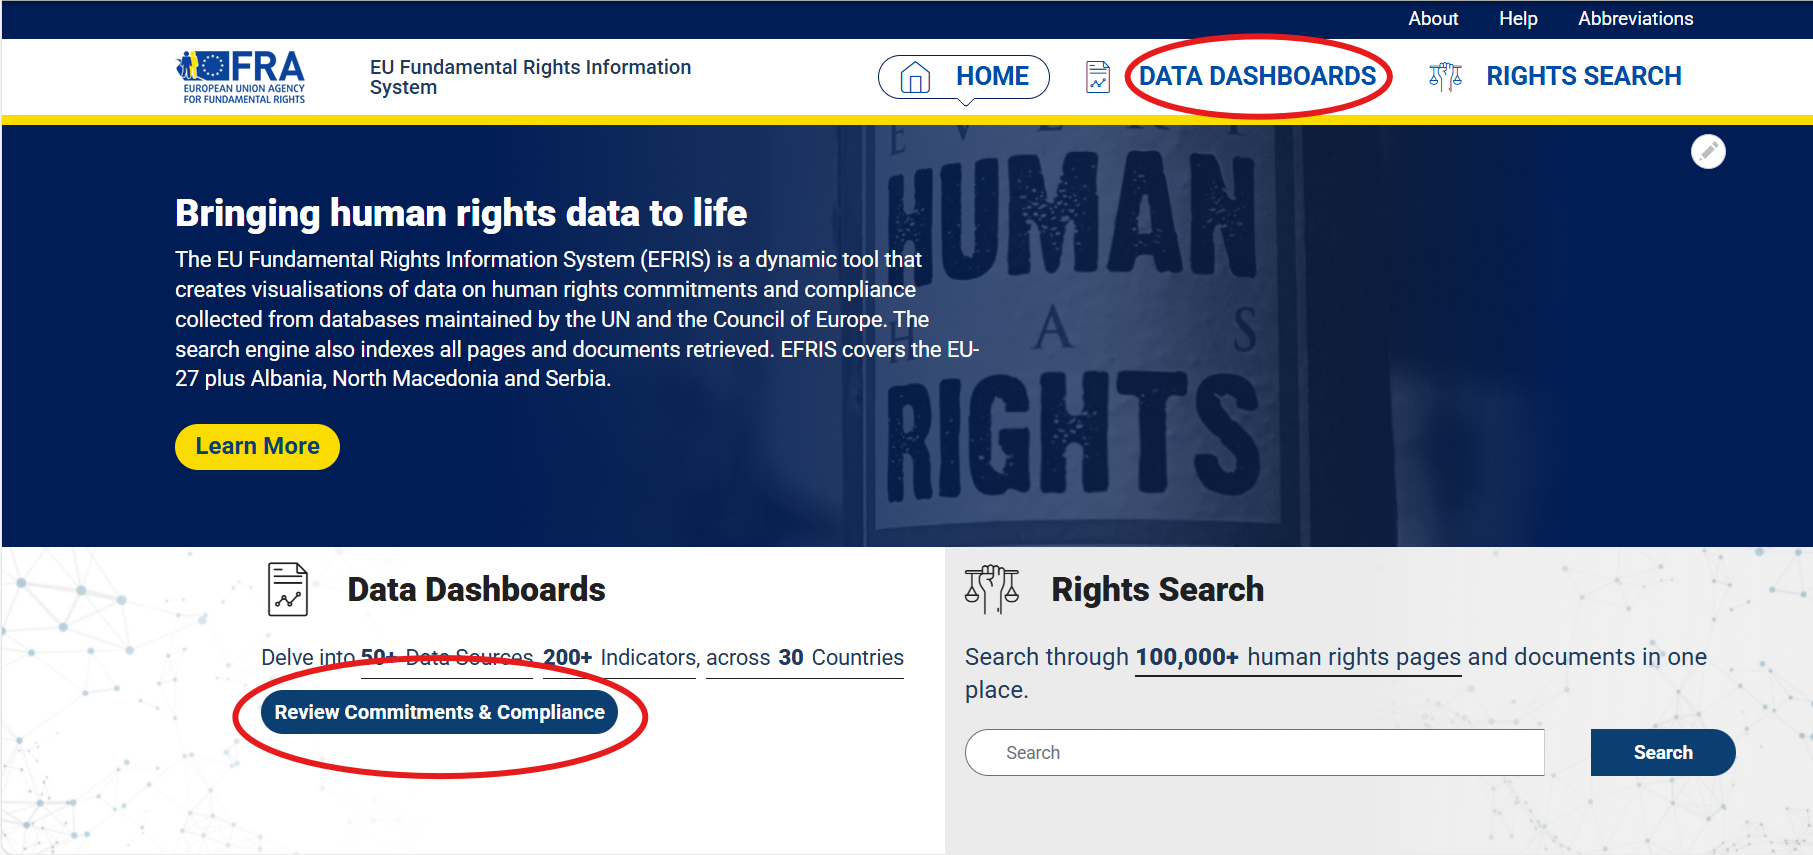Go to the HOME tab

coord(991,77)
